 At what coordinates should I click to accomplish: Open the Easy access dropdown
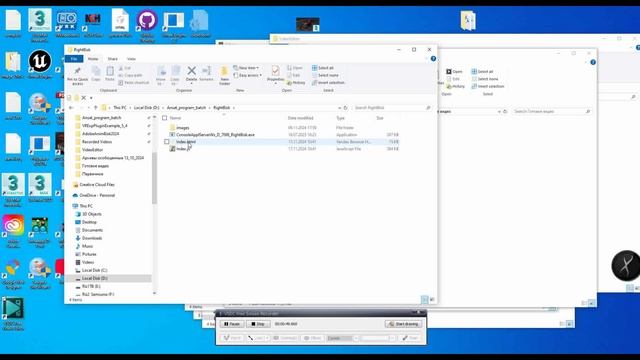[248, 76]
